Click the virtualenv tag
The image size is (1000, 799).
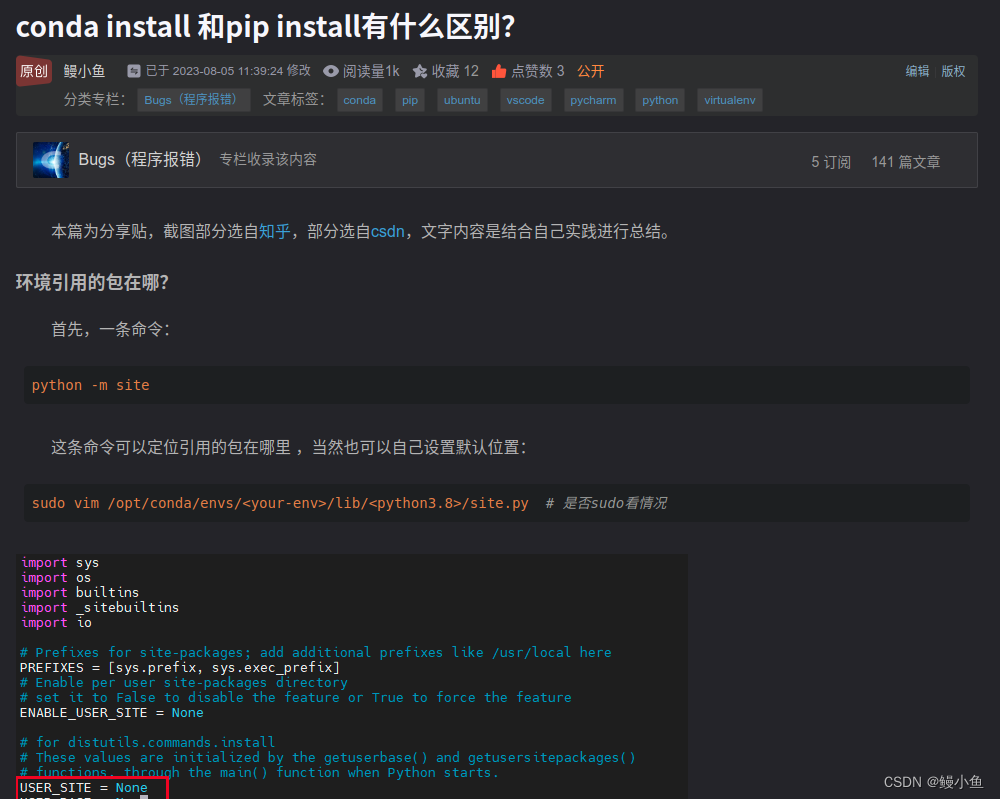tap(729, 99)
